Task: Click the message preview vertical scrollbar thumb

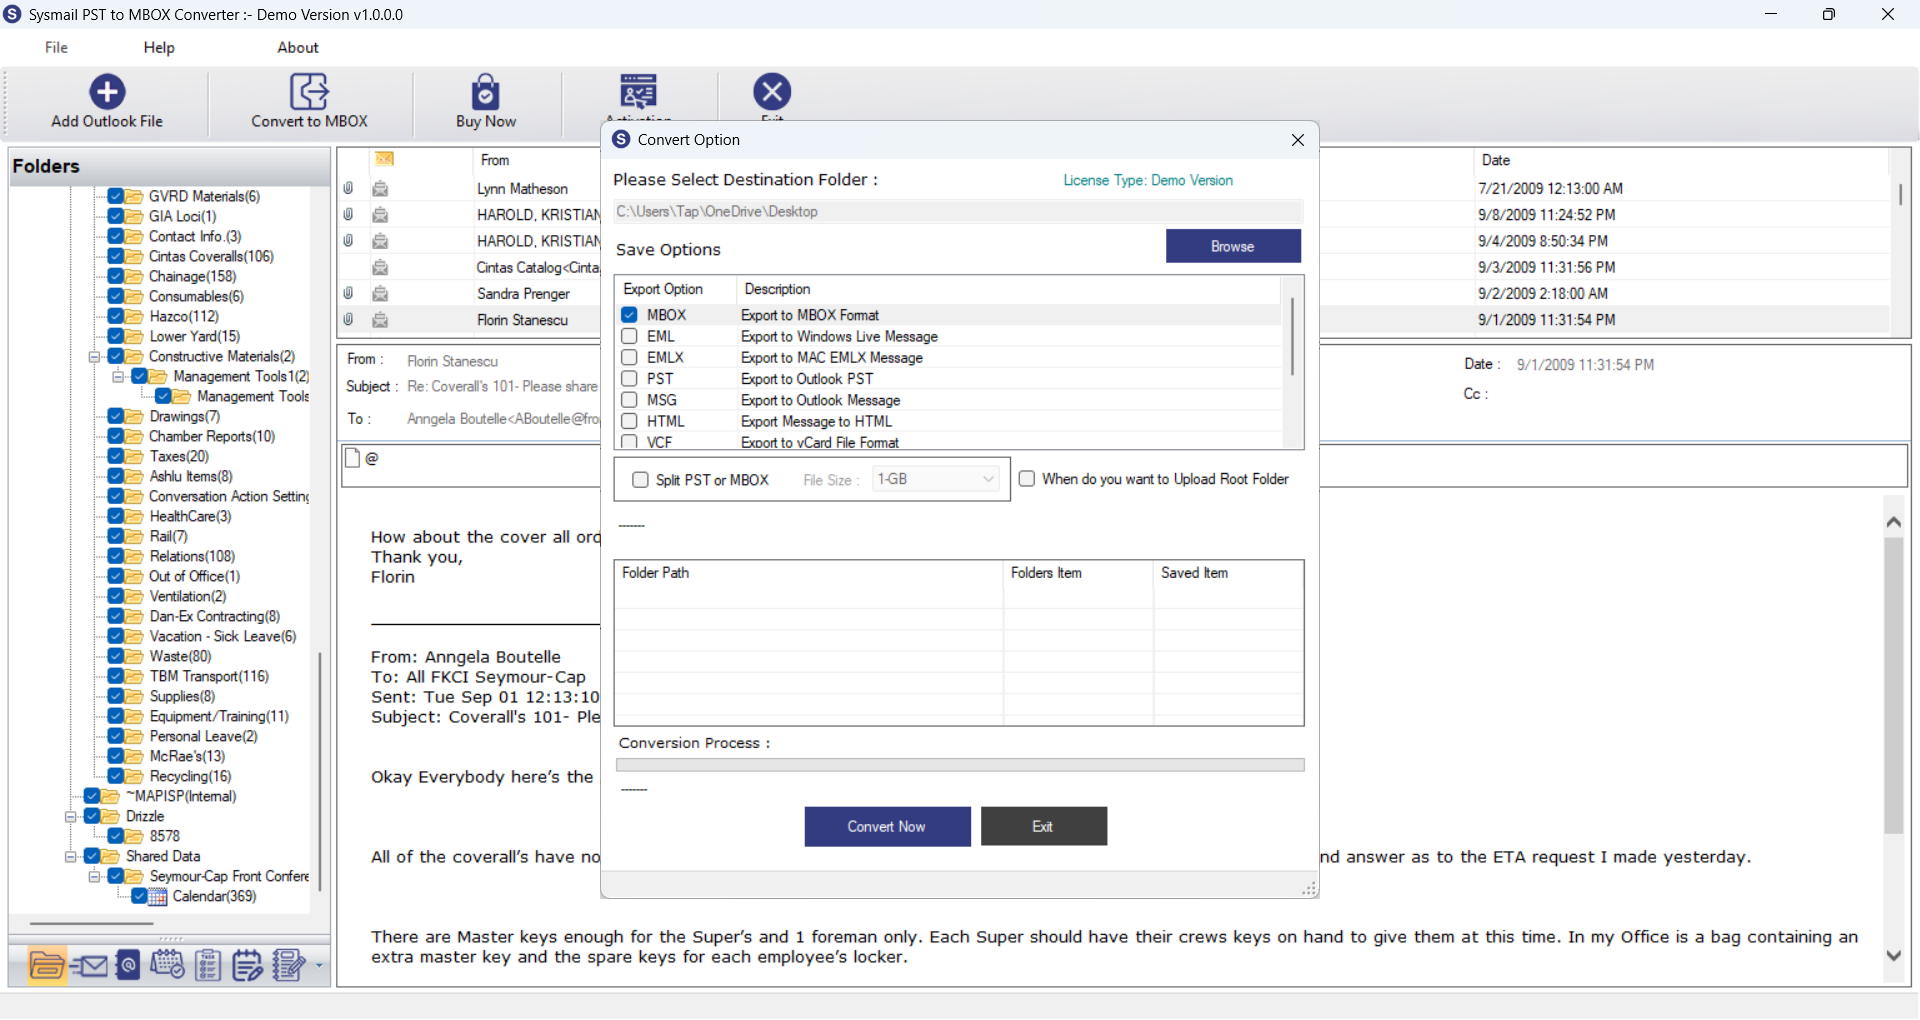Action: pyautogui.click(x=1893, y=685)
